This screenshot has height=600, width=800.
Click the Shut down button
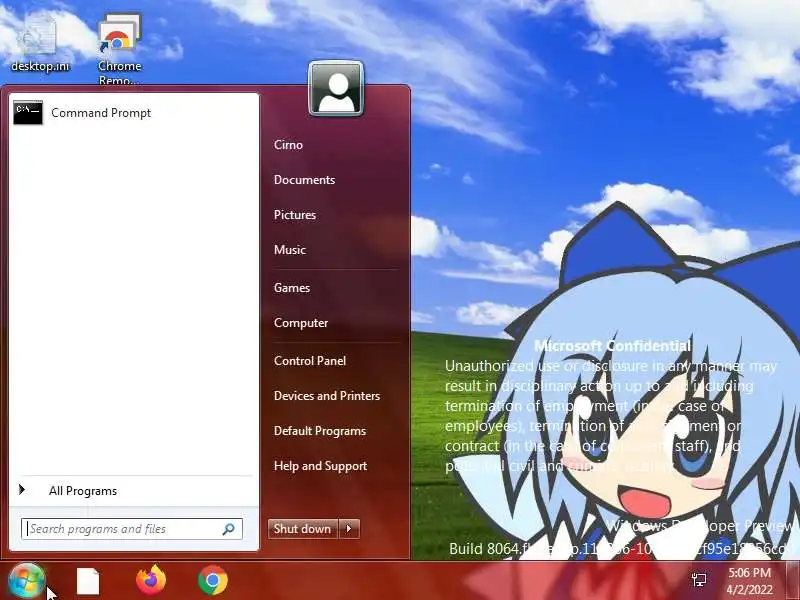[303, 529]
